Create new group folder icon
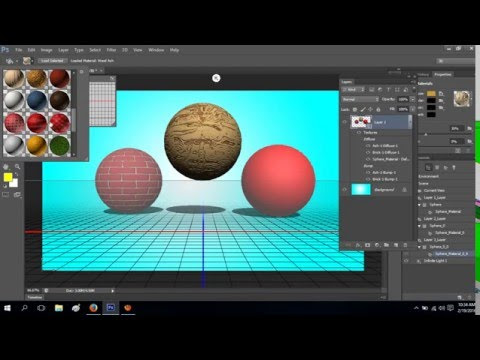The width and height of the screenshot is (480, 360). [x=386, y=245]
